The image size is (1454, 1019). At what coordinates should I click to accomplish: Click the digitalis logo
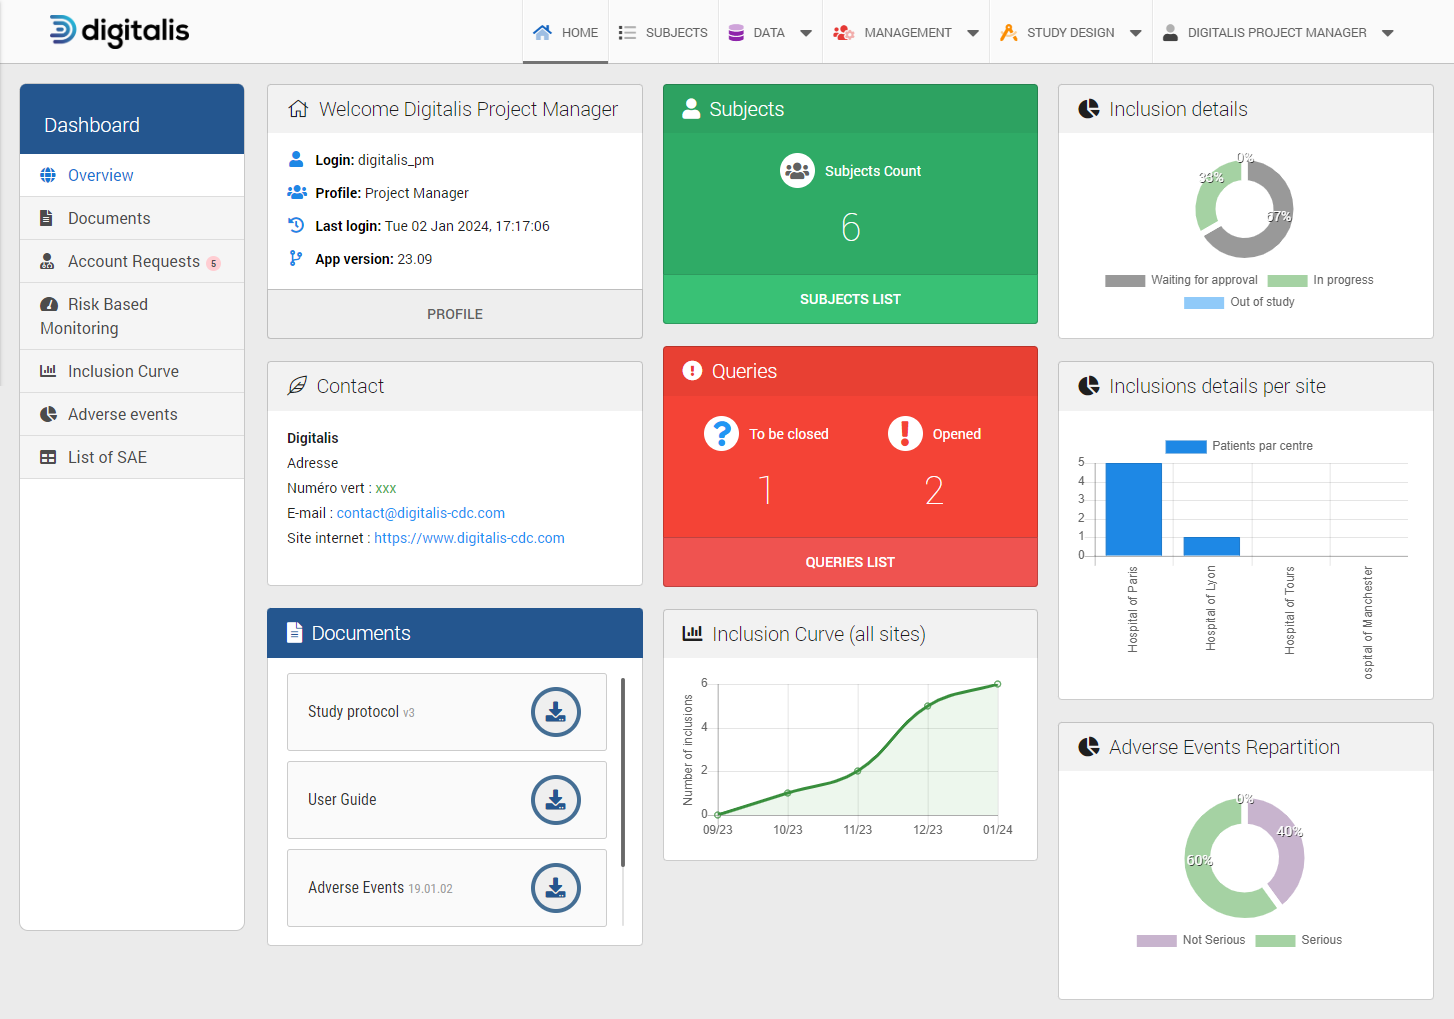[x=119, y=31]
